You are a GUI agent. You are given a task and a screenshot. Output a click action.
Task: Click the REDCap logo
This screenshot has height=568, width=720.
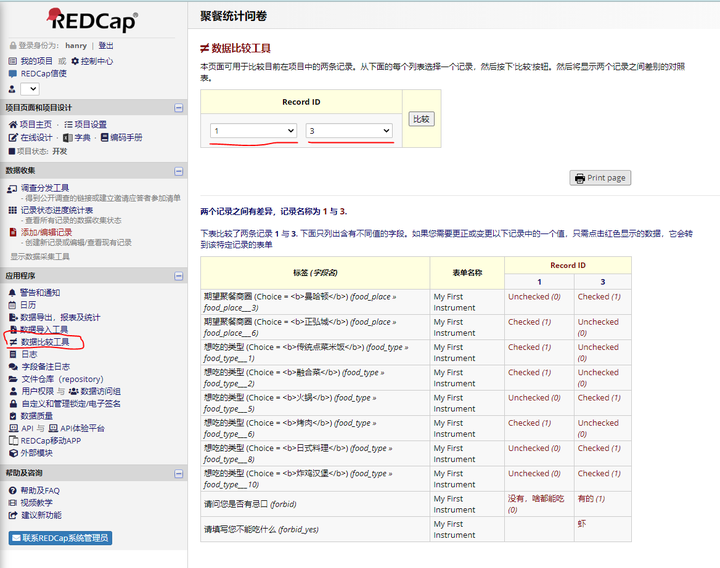pos(92,20)
